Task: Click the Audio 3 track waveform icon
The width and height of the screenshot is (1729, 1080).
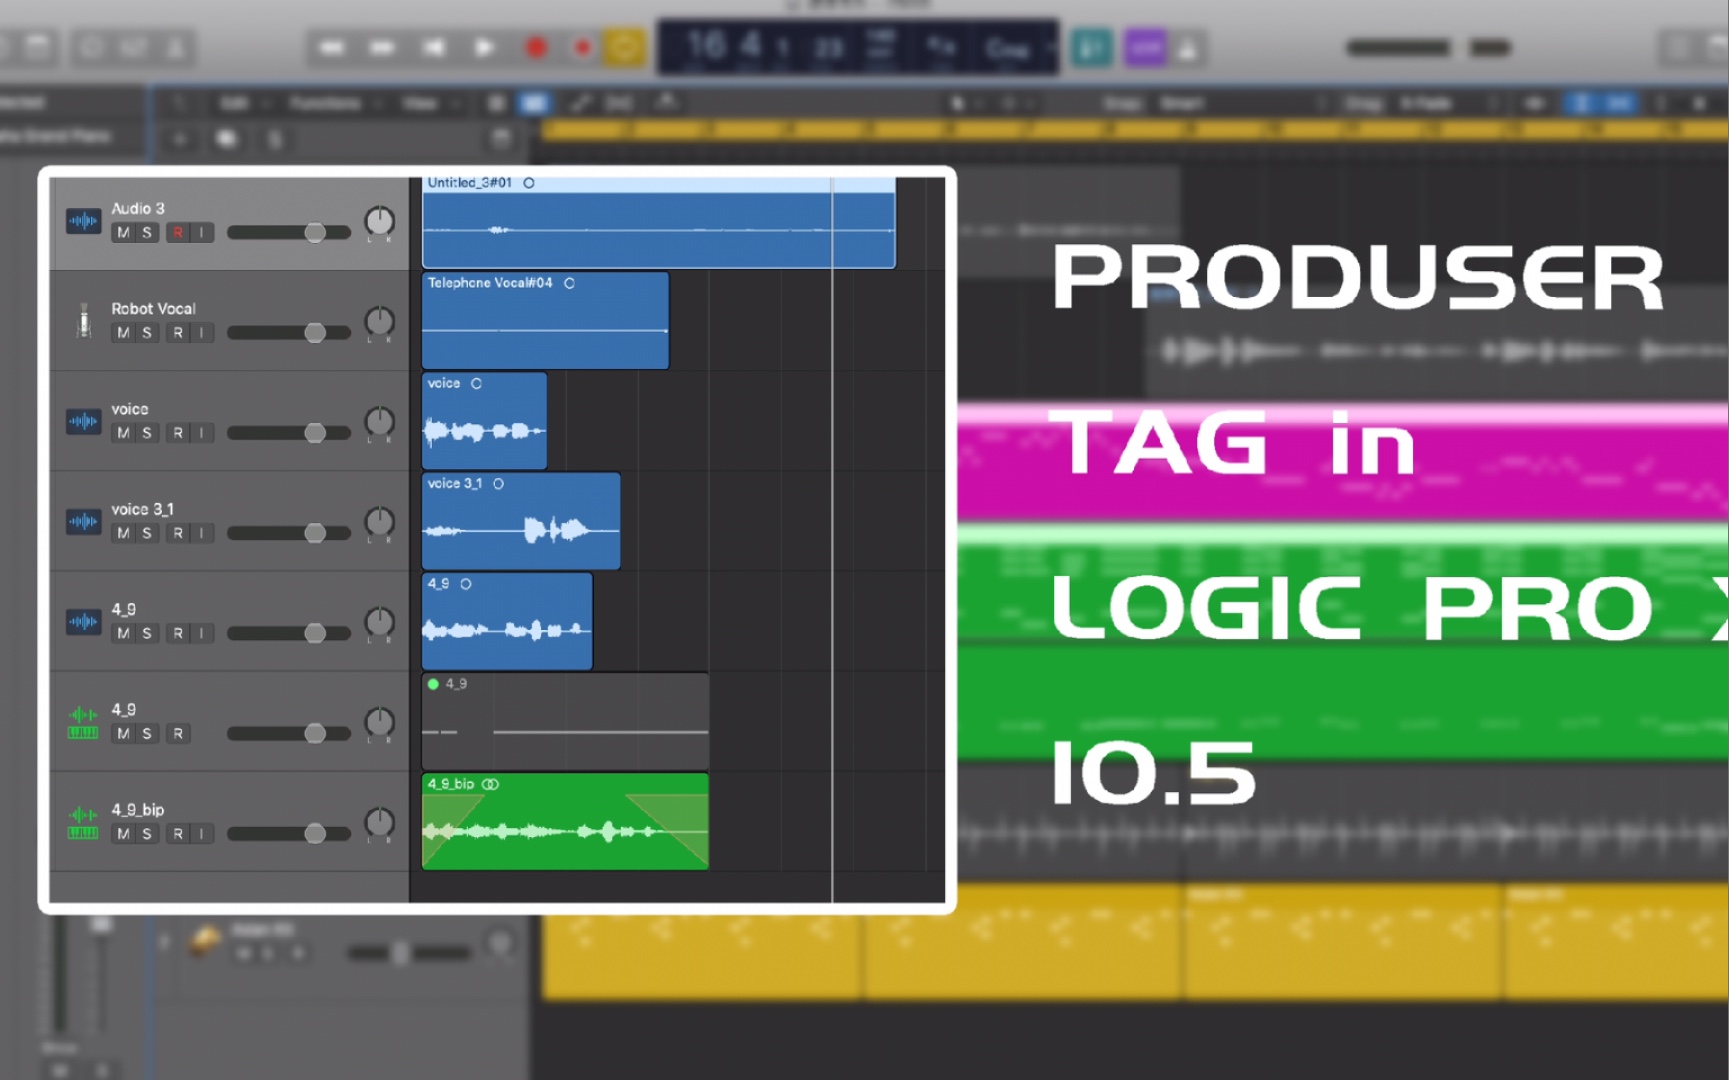Action: coord(84,221)
